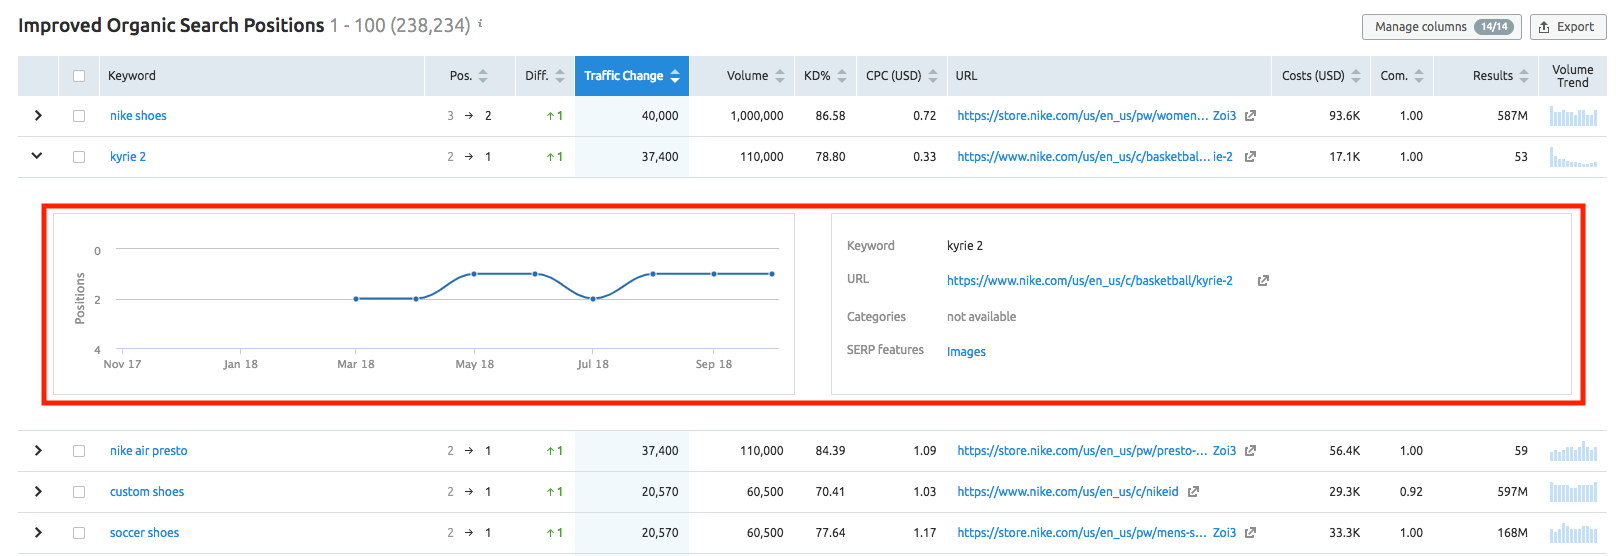This screenshot has width=1621, height=556.
Task: Collapse the kyrie 2 row details
Action: (37, 156)
